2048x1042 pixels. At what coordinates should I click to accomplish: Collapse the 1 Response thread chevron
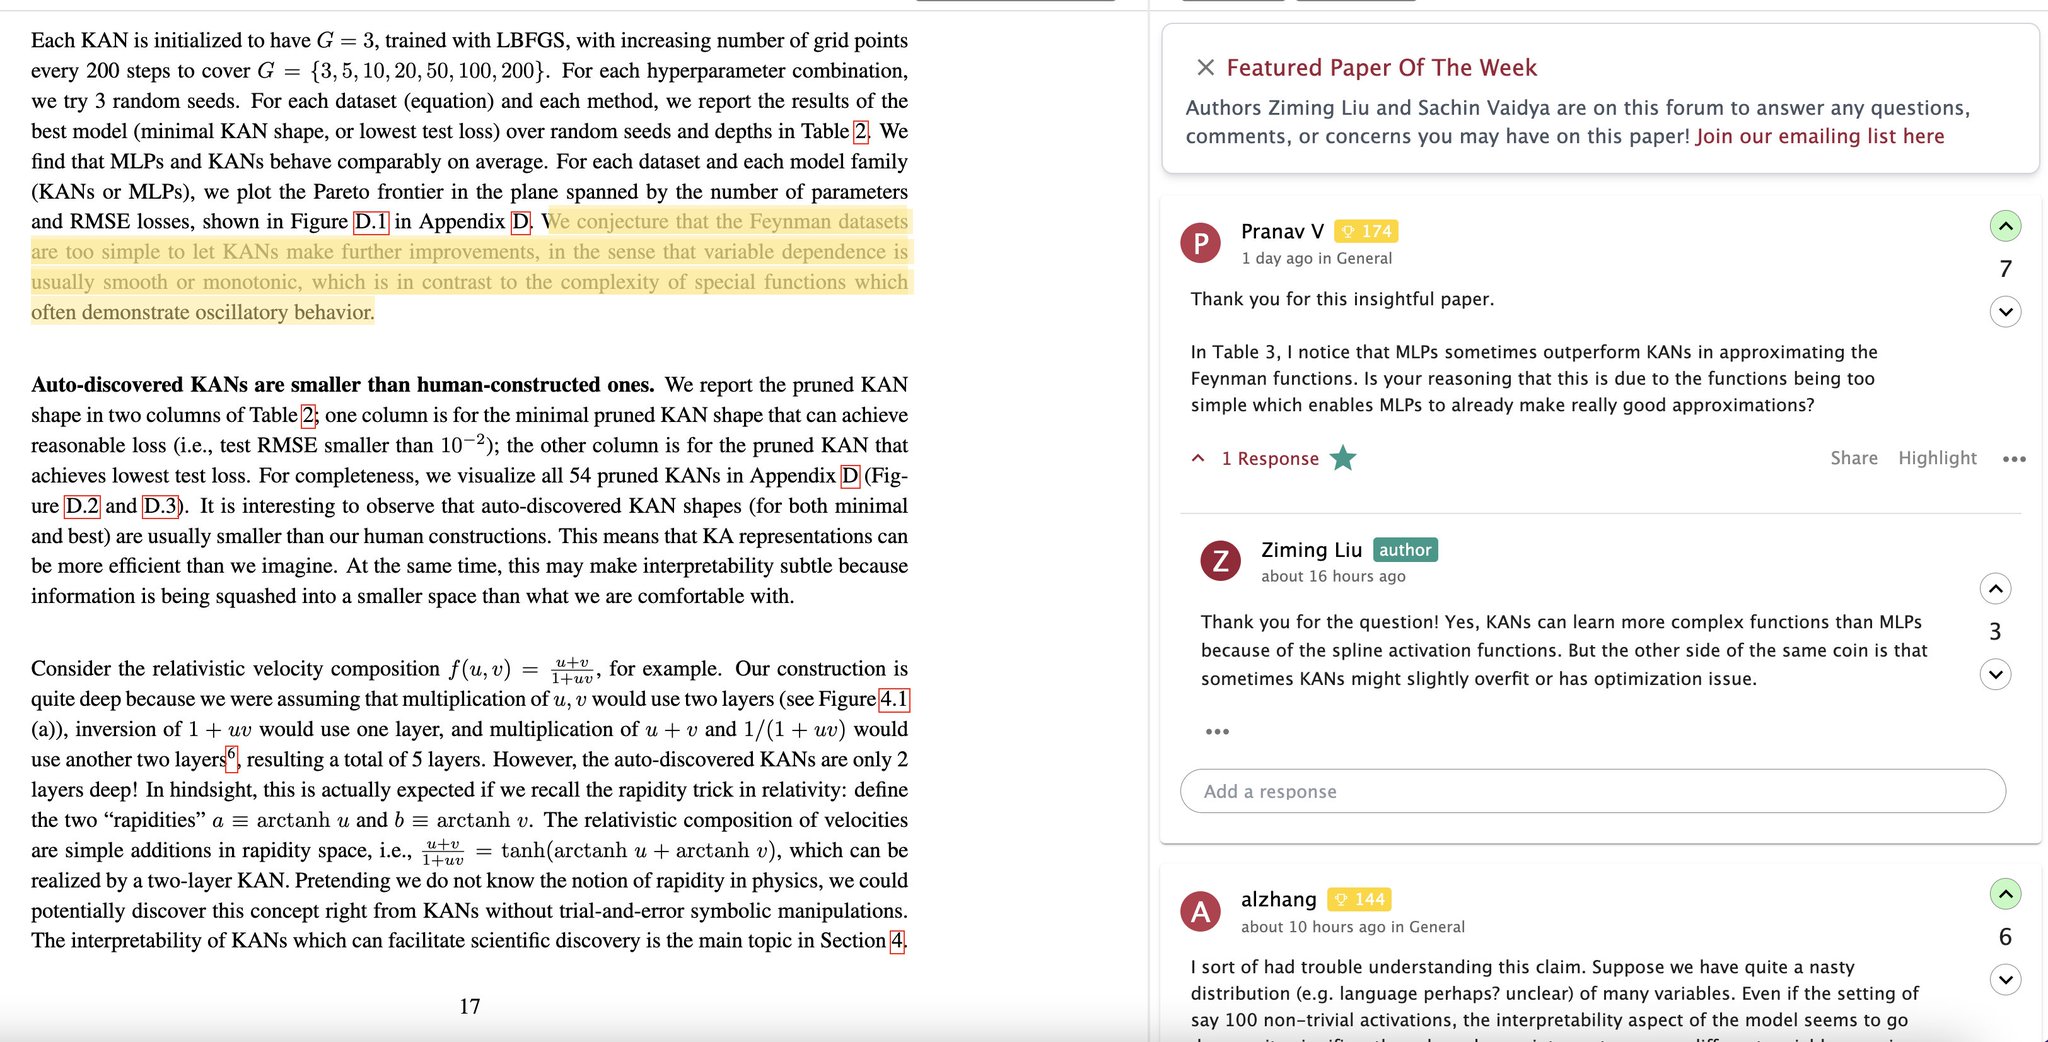(1198, 458)
